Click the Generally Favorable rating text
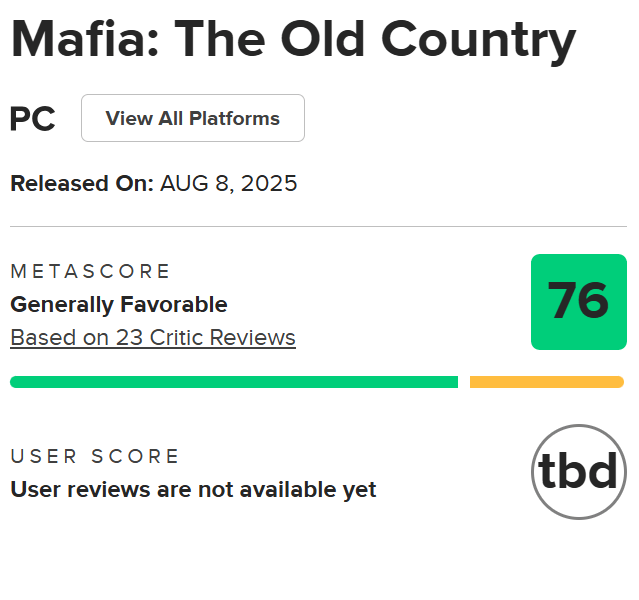Viewport: 639px width, 600px height. coord(119,305)
